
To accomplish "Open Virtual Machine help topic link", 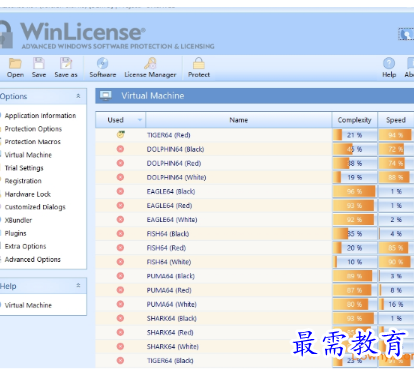I will (x=28, y=305).
